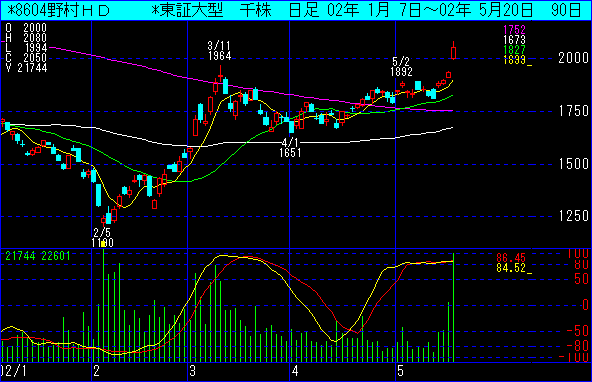This screenshot has height=382, width=592.
Task: Click the 1250 price axis label
Action: click(574, 216)
